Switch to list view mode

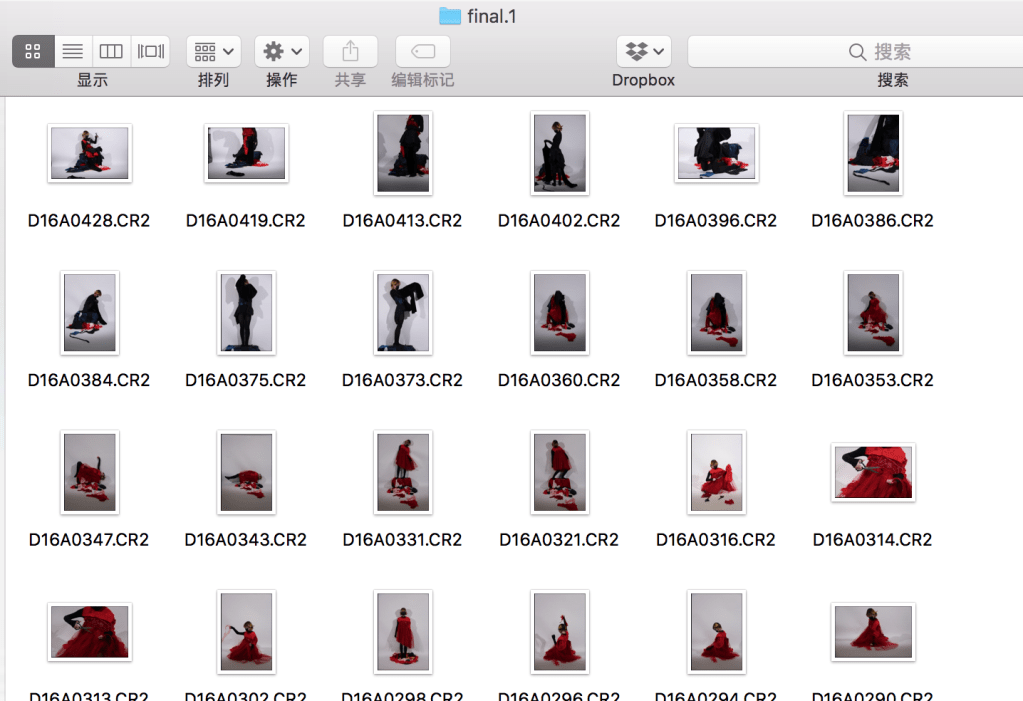coord(72,51)
